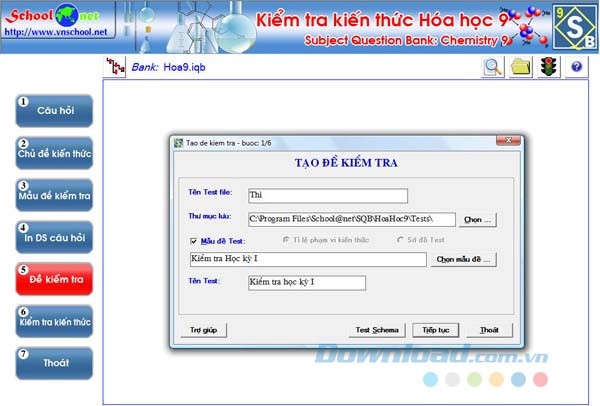Click the traffic light icon
This screenshot has height=406, width=600.
pyautogui.click(x=549, y=67)
